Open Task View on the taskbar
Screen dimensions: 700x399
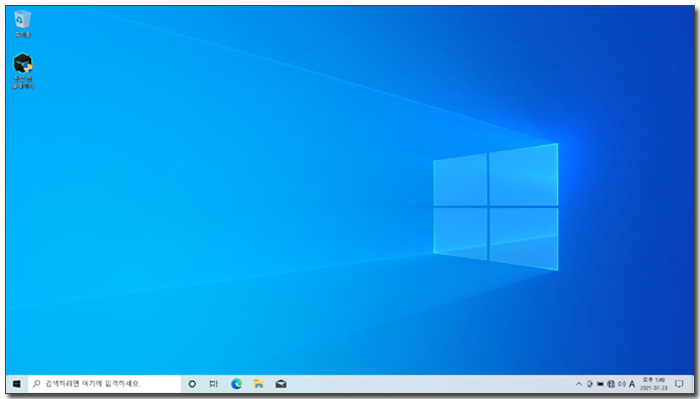[214, 384]
